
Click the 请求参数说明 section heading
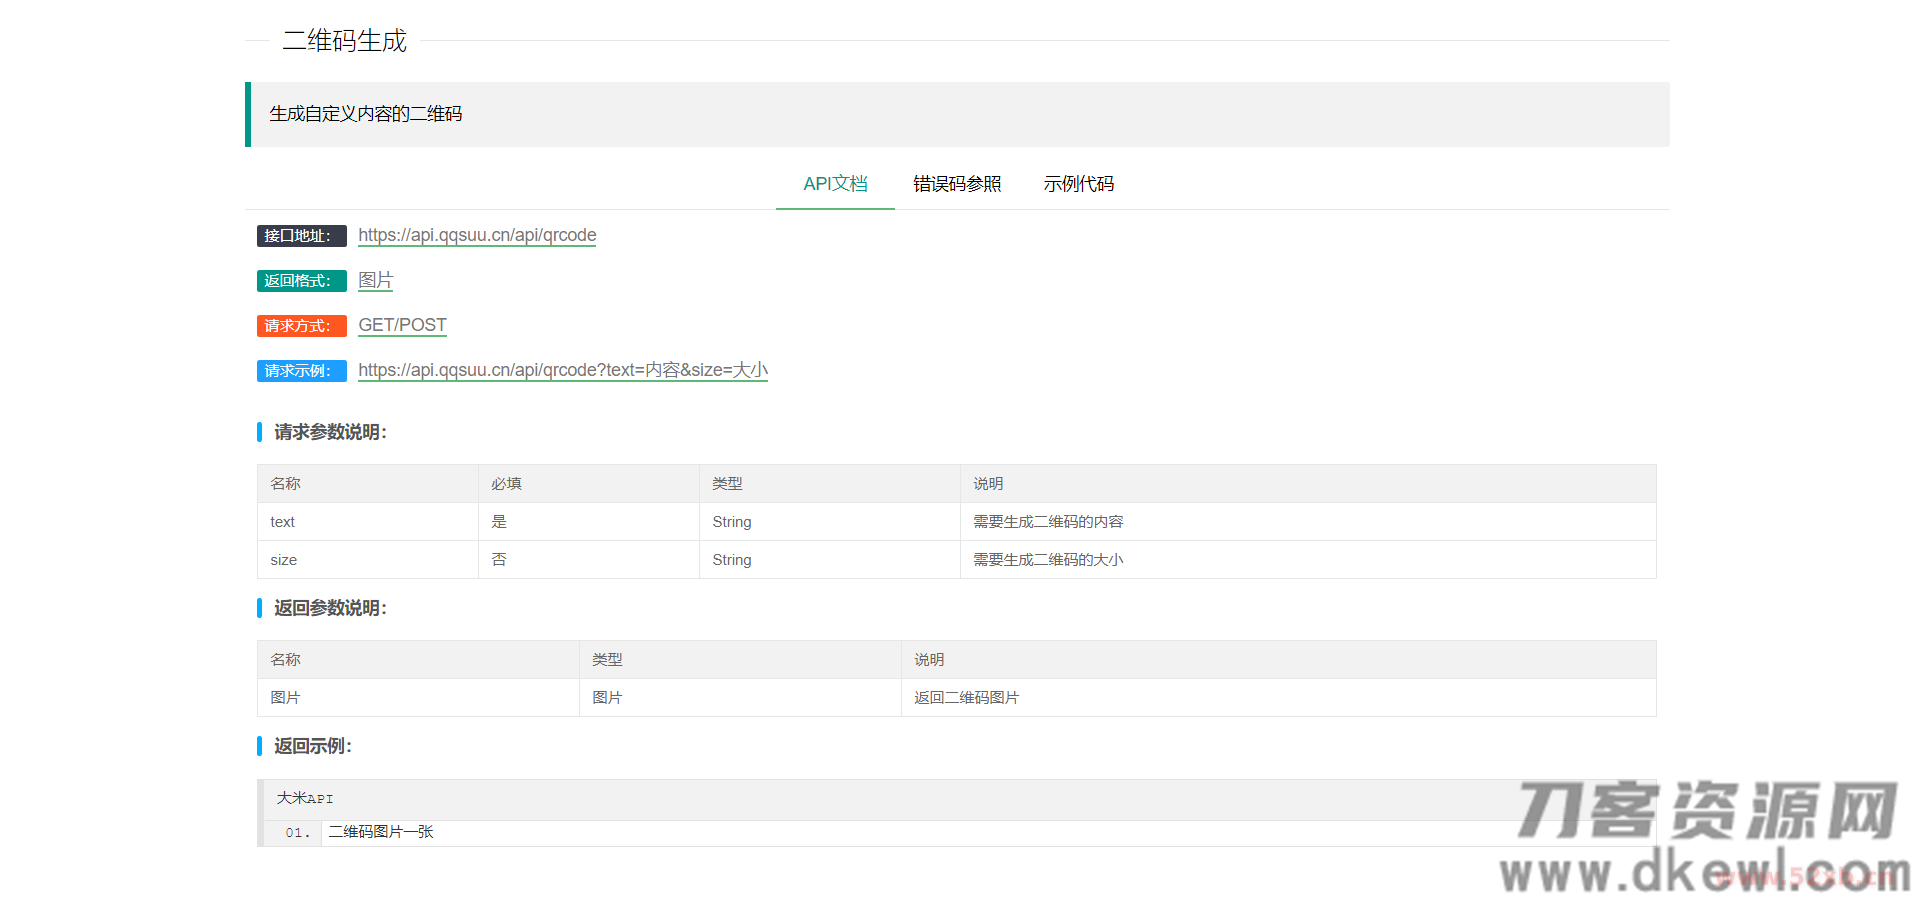point(330,432)
